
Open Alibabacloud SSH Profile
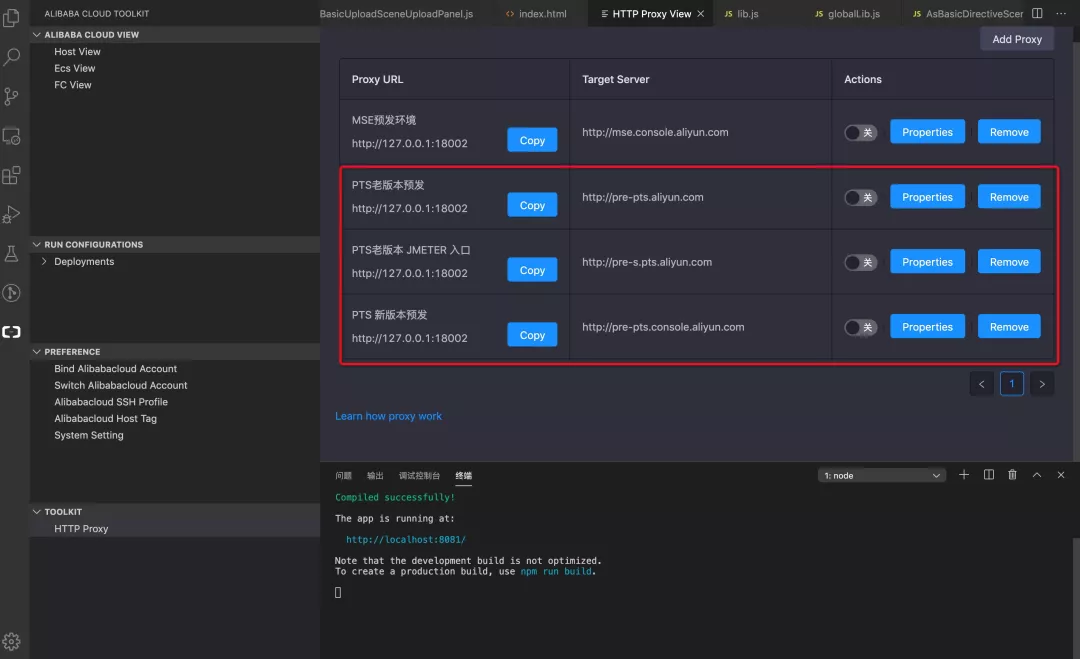click(x=111, y=401)
